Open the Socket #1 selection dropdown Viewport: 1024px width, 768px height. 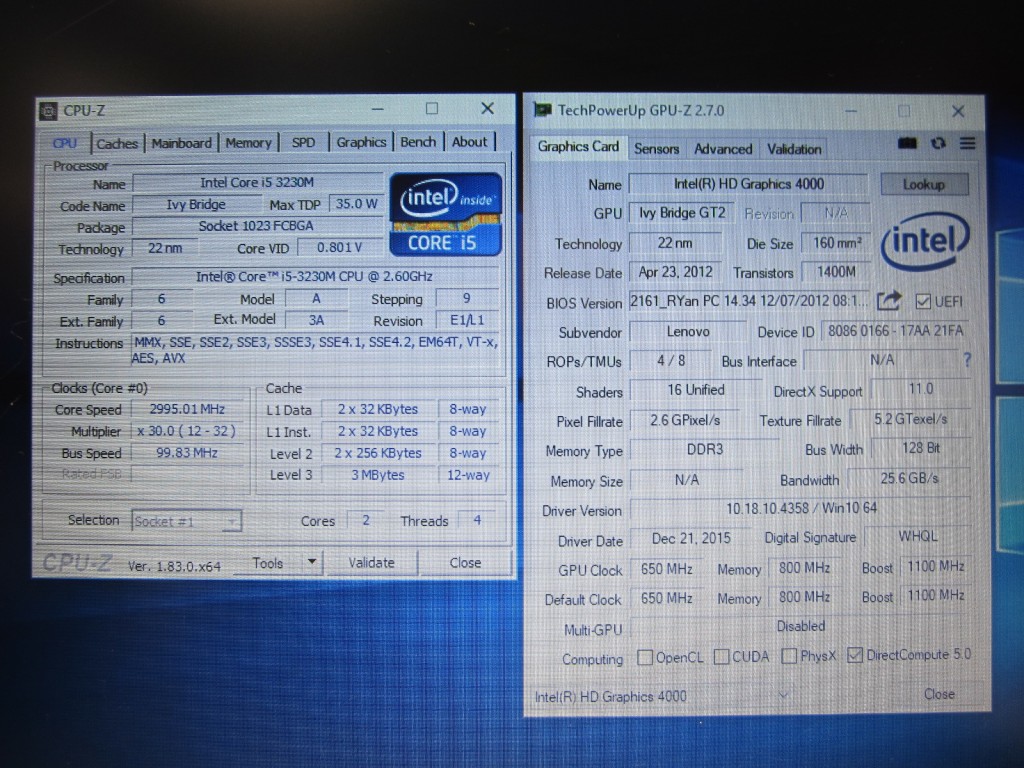(187, 521)
